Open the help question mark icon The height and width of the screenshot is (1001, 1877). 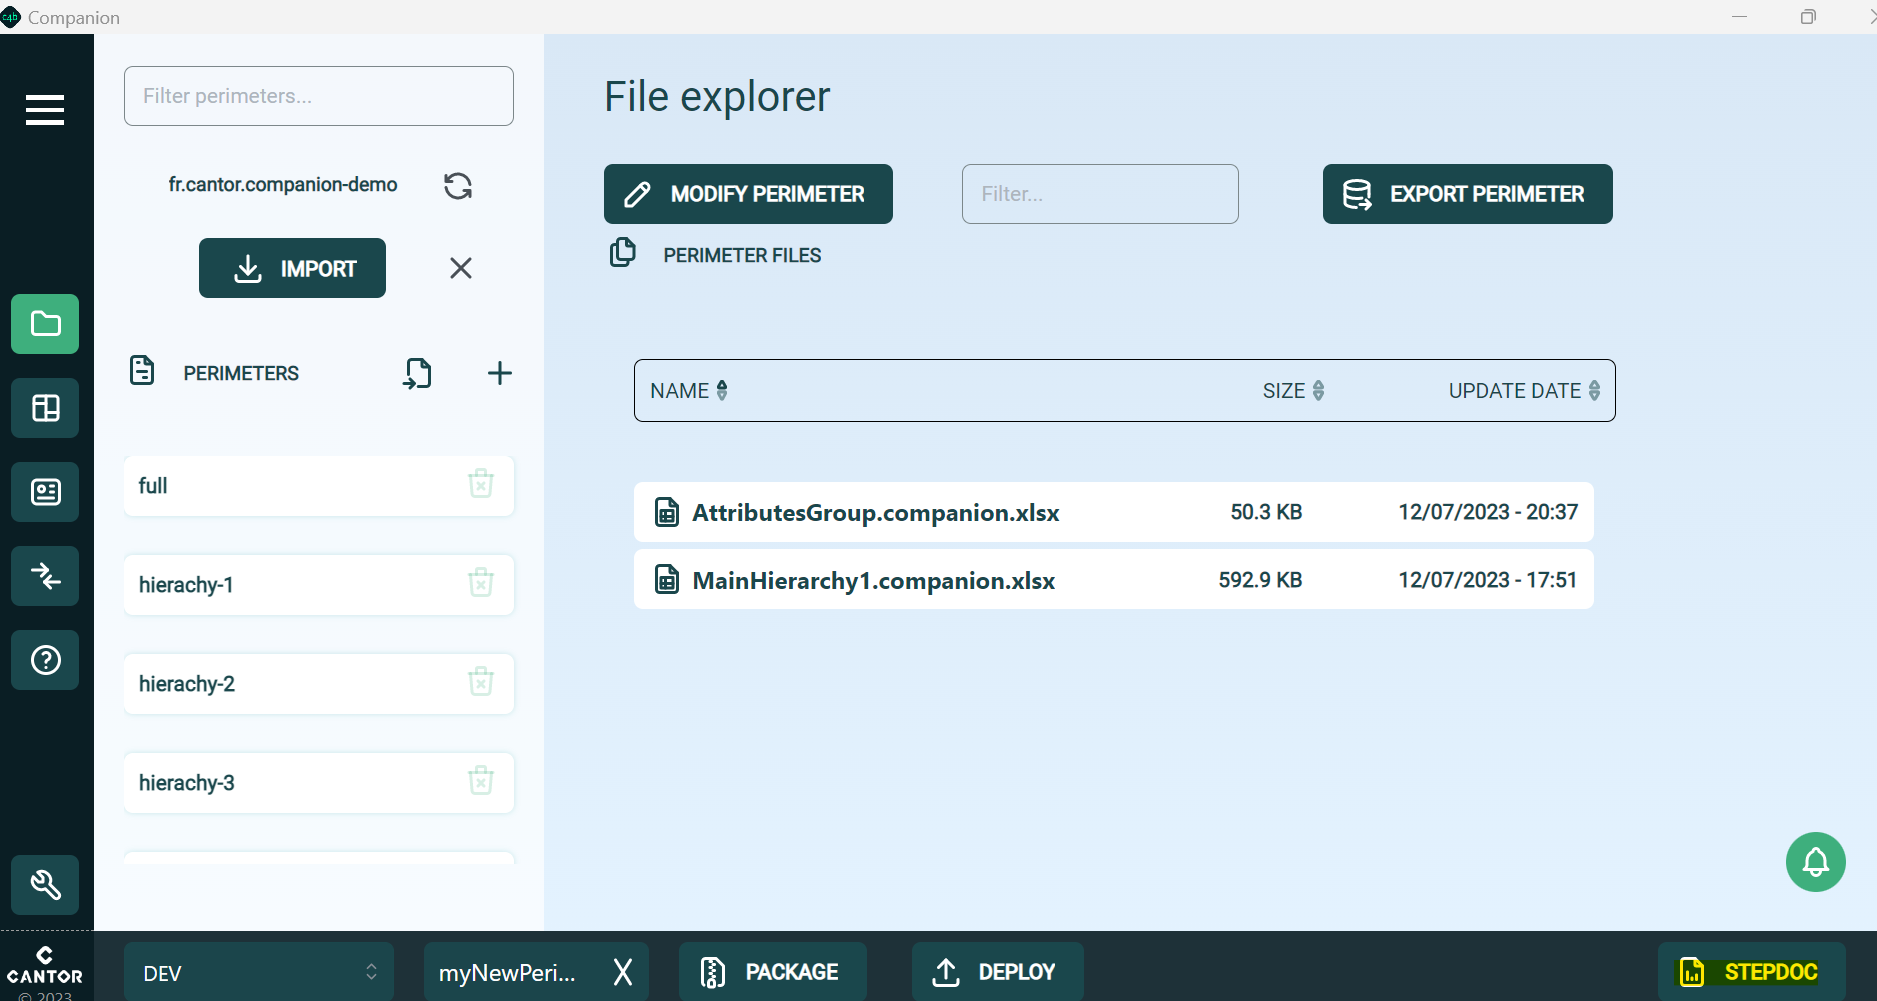click(45, 660)
